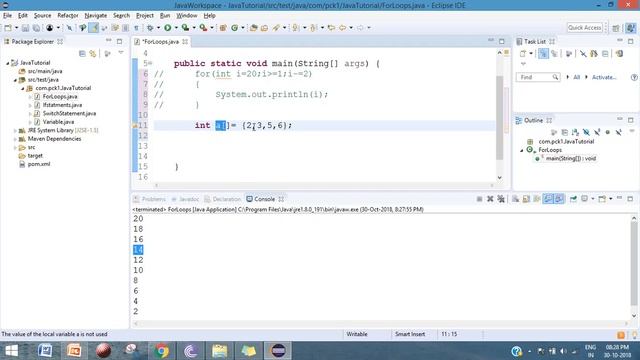Screen dimensions: 640x360
Task: Click the Java perspective button at the top right
Action: [631, 28]
